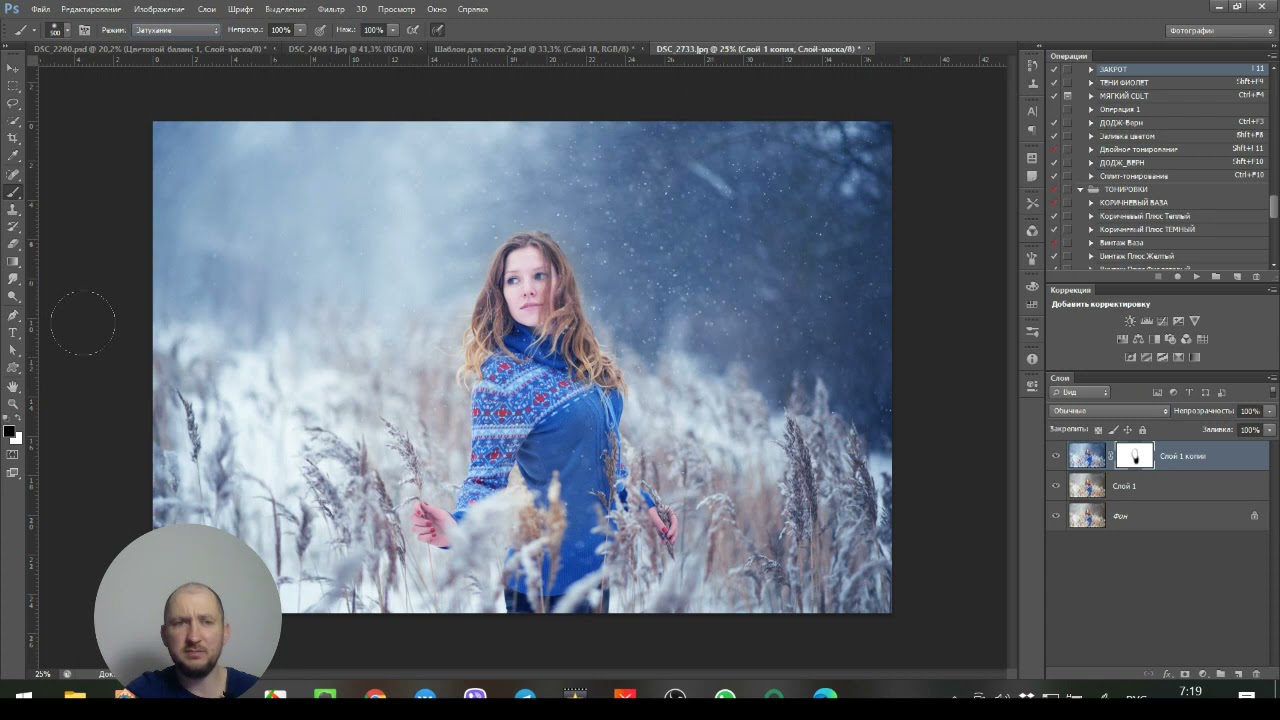1280x720 pixels.
Task: Add Color Balance adjustment
Action: tap(1138, 339)
